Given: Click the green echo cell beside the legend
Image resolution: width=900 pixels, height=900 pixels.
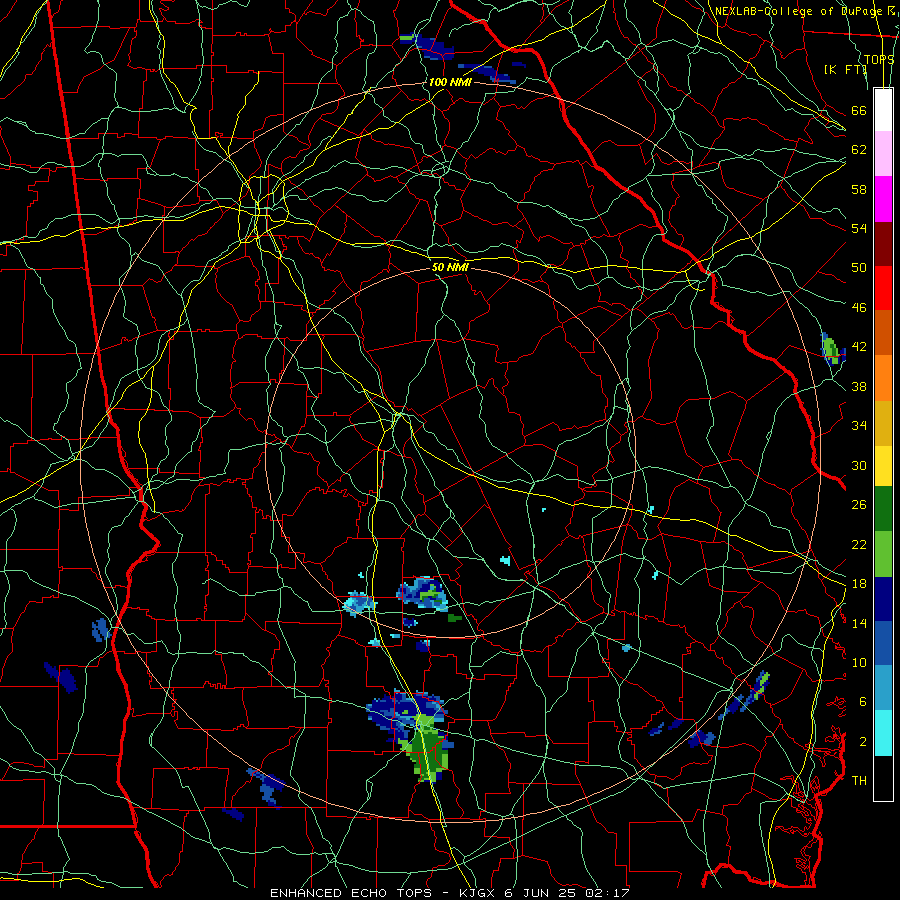Looking at the screenshot, I should (832, 348).
